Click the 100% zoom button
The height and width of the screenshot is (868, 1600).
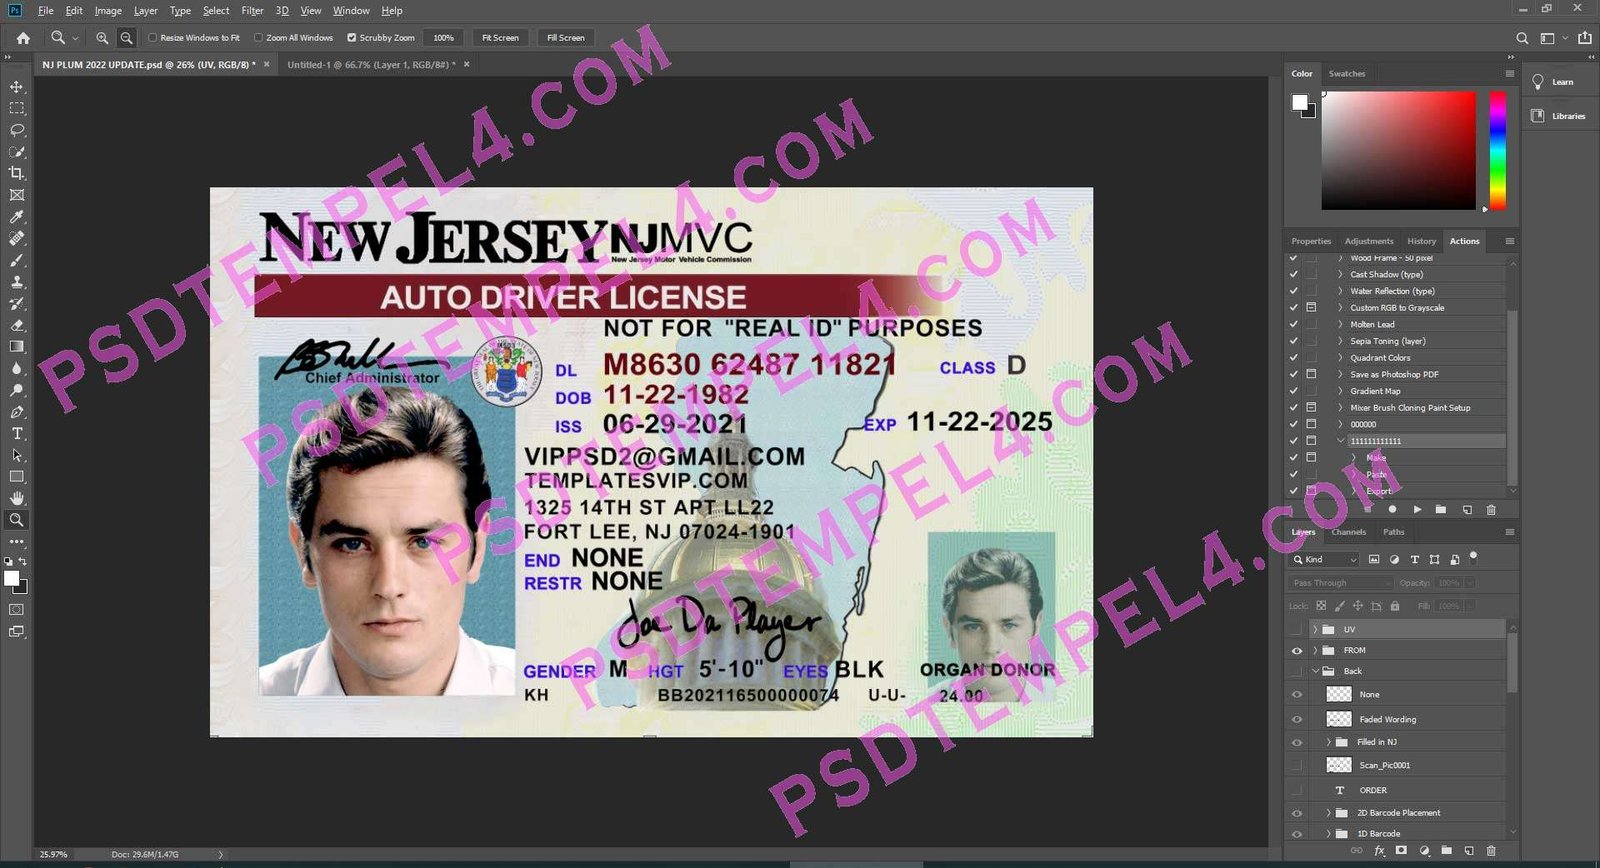tap(444, 38)
